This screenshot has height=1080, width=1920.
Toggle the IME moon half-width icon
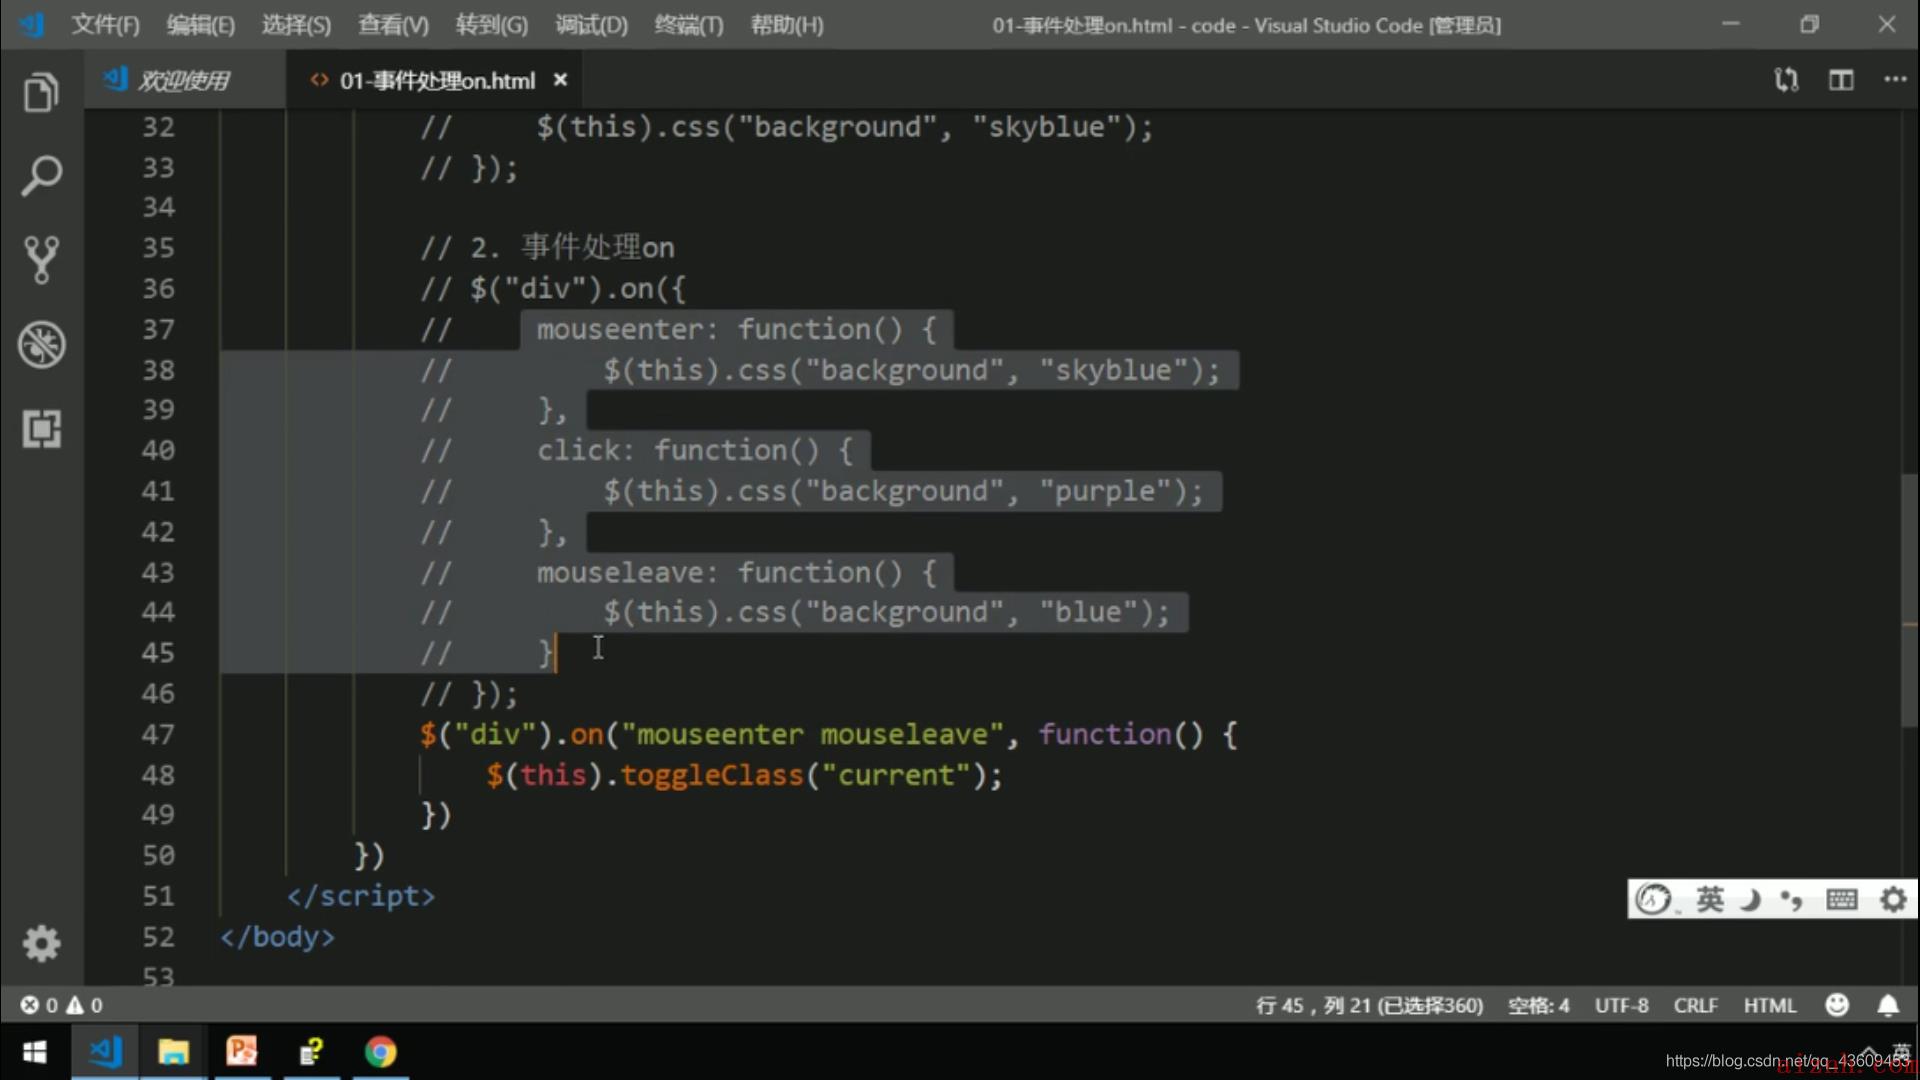tap(1750, 899)
